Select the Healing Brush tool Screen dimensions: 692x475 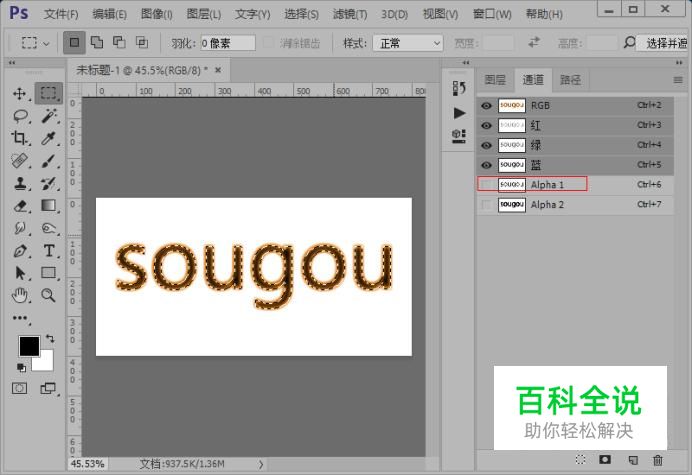[19, 161]
